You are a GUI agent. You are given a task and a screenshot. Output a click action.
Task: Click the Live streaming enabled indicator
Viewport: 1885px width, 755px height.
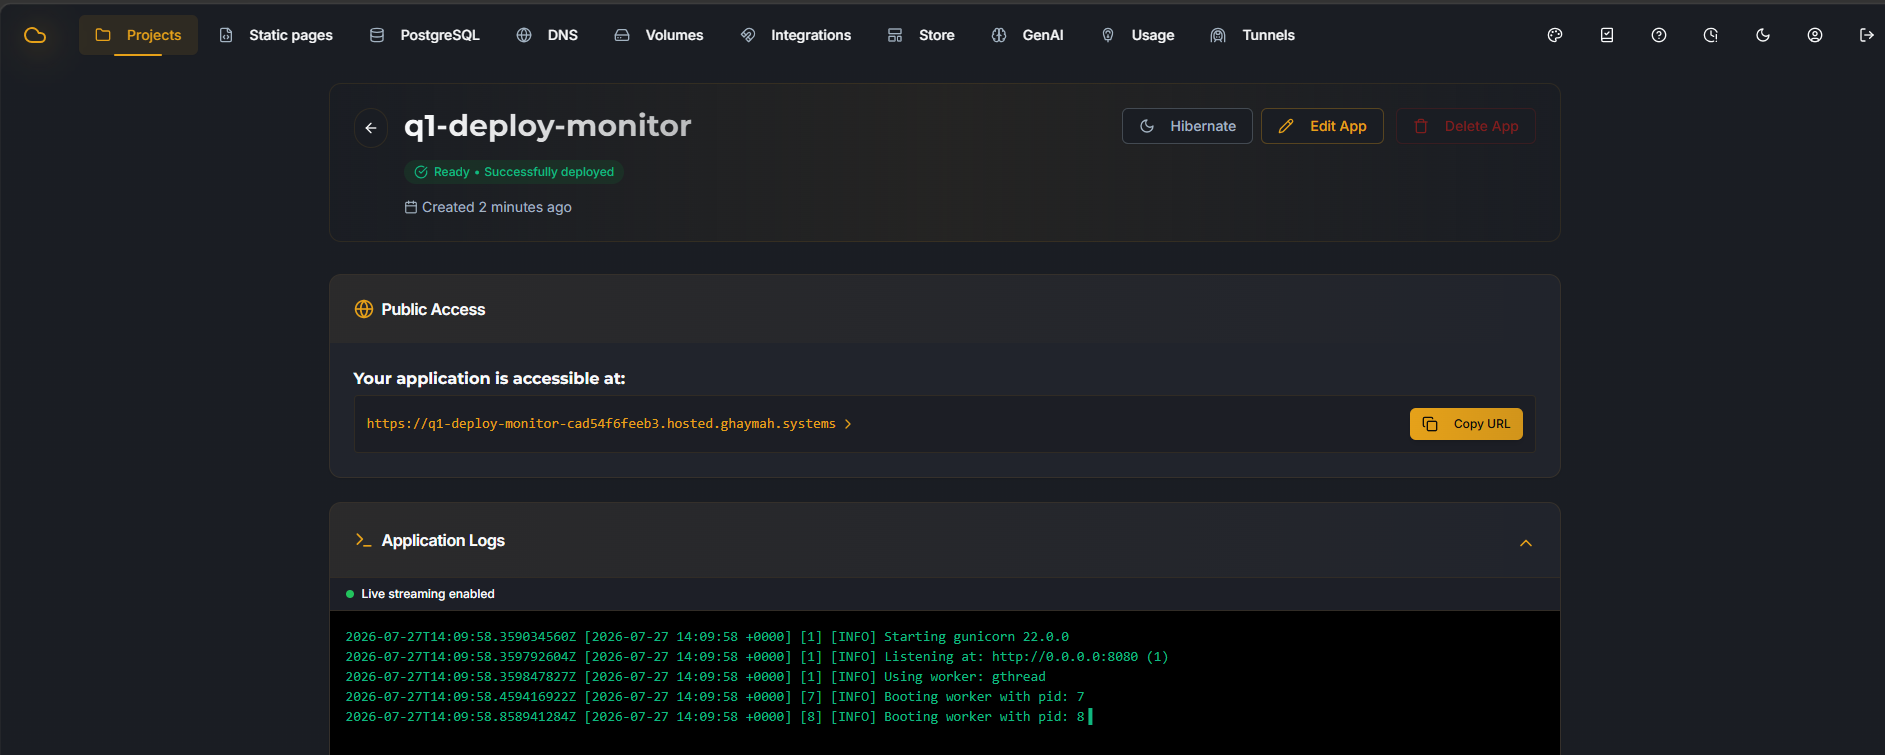point(420,594)
